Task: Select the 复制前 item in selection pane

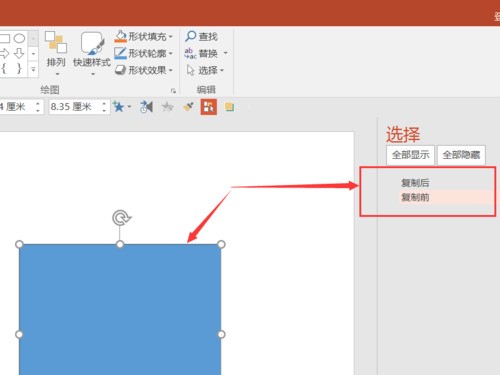Action: [x=415, y=197]
